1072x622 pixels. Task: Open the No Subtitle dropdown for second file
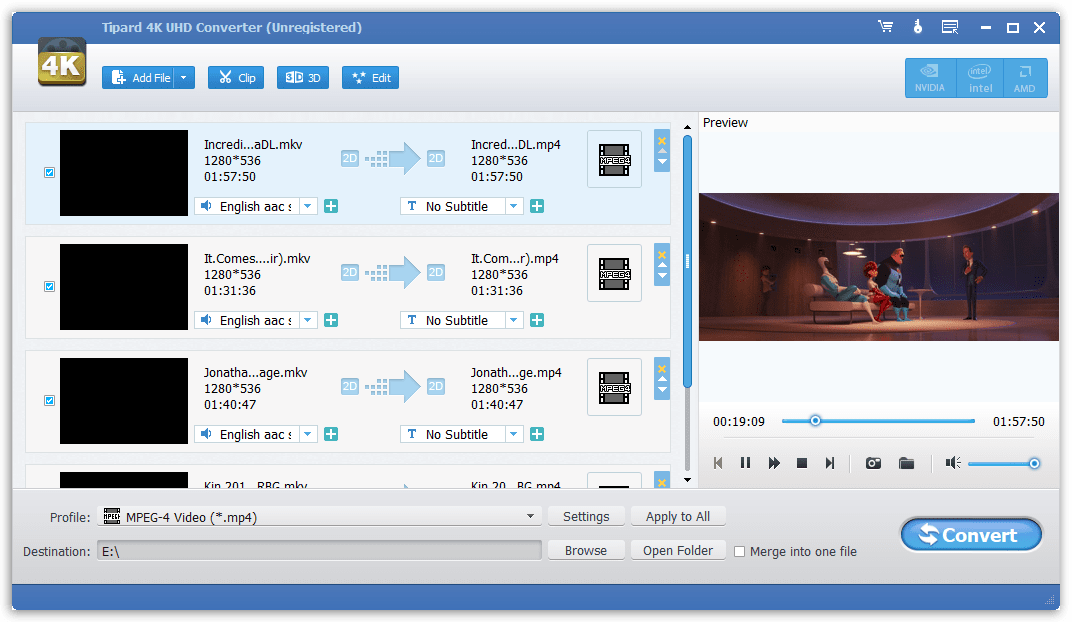coord(514,319)
